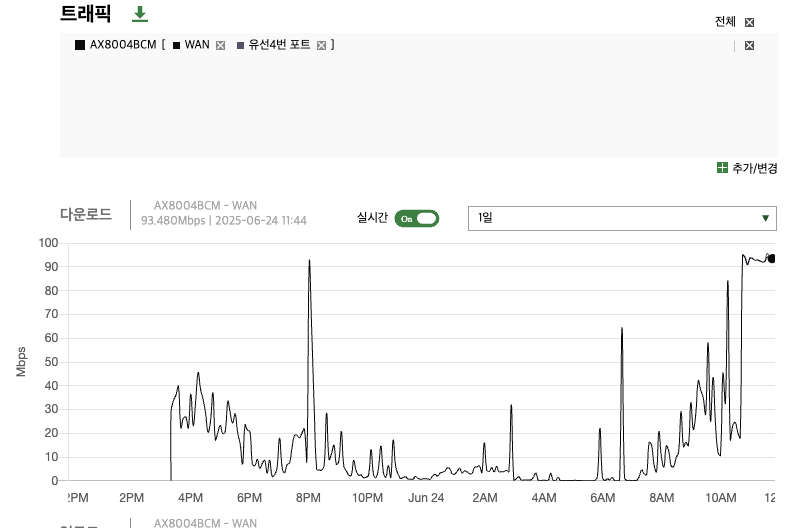Click the AX8004BCM - WAN download subtitle
The image size is (789, 528).
pos(205,205)
